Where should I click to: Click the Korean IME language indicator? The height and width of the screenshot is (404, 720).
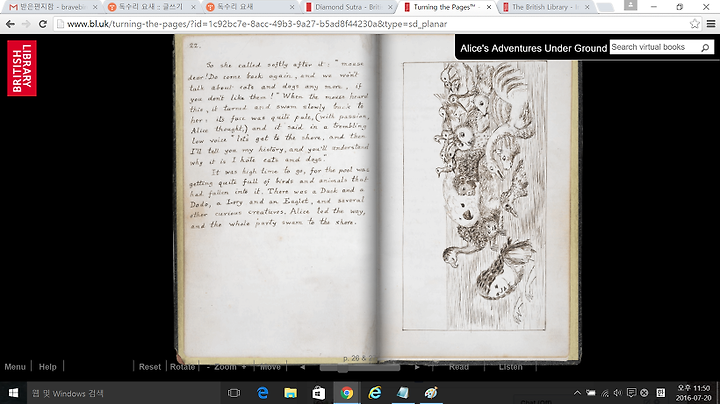(x=660, y=393)
